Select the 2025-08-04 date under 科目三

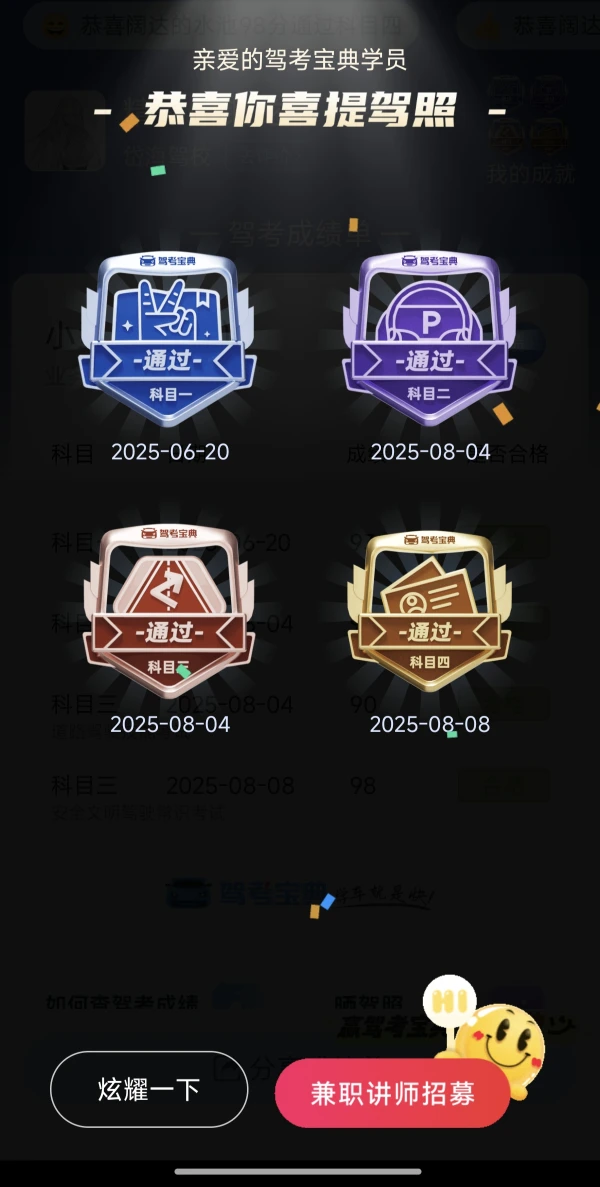(x=170, y=724)
